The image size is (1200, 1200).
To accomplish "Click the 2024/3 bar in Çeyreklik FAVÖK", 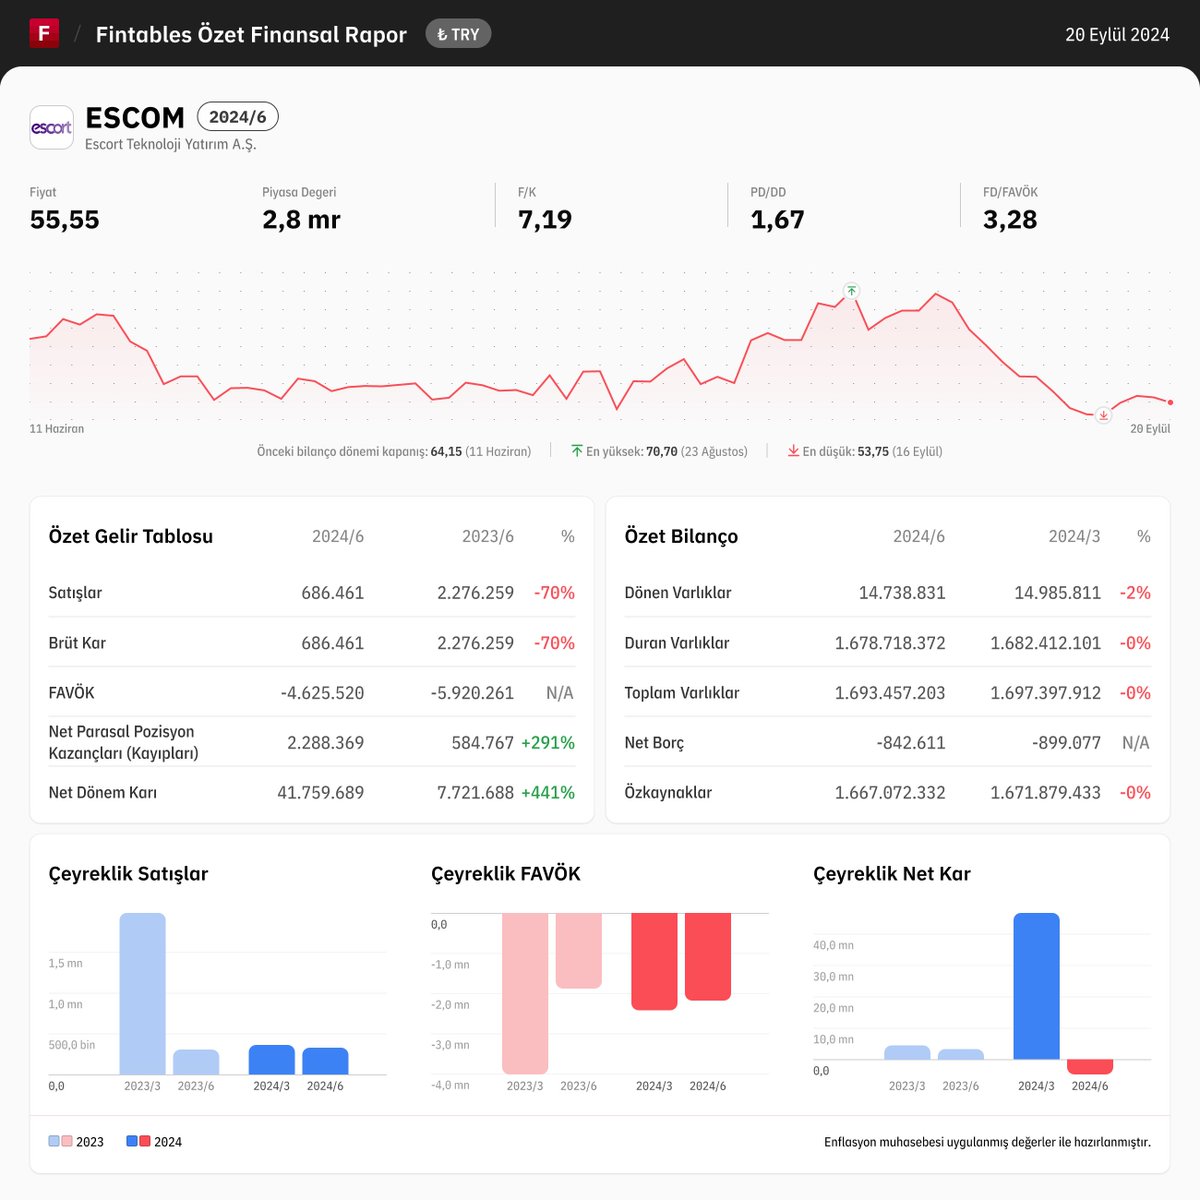I will pos(654,961).
